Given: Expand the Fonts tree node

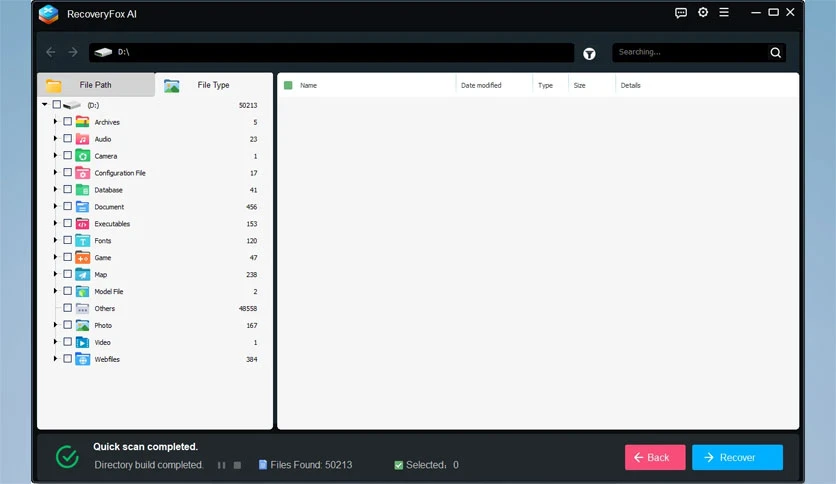Looking at the screenshot, I should (x=55, y=240).
